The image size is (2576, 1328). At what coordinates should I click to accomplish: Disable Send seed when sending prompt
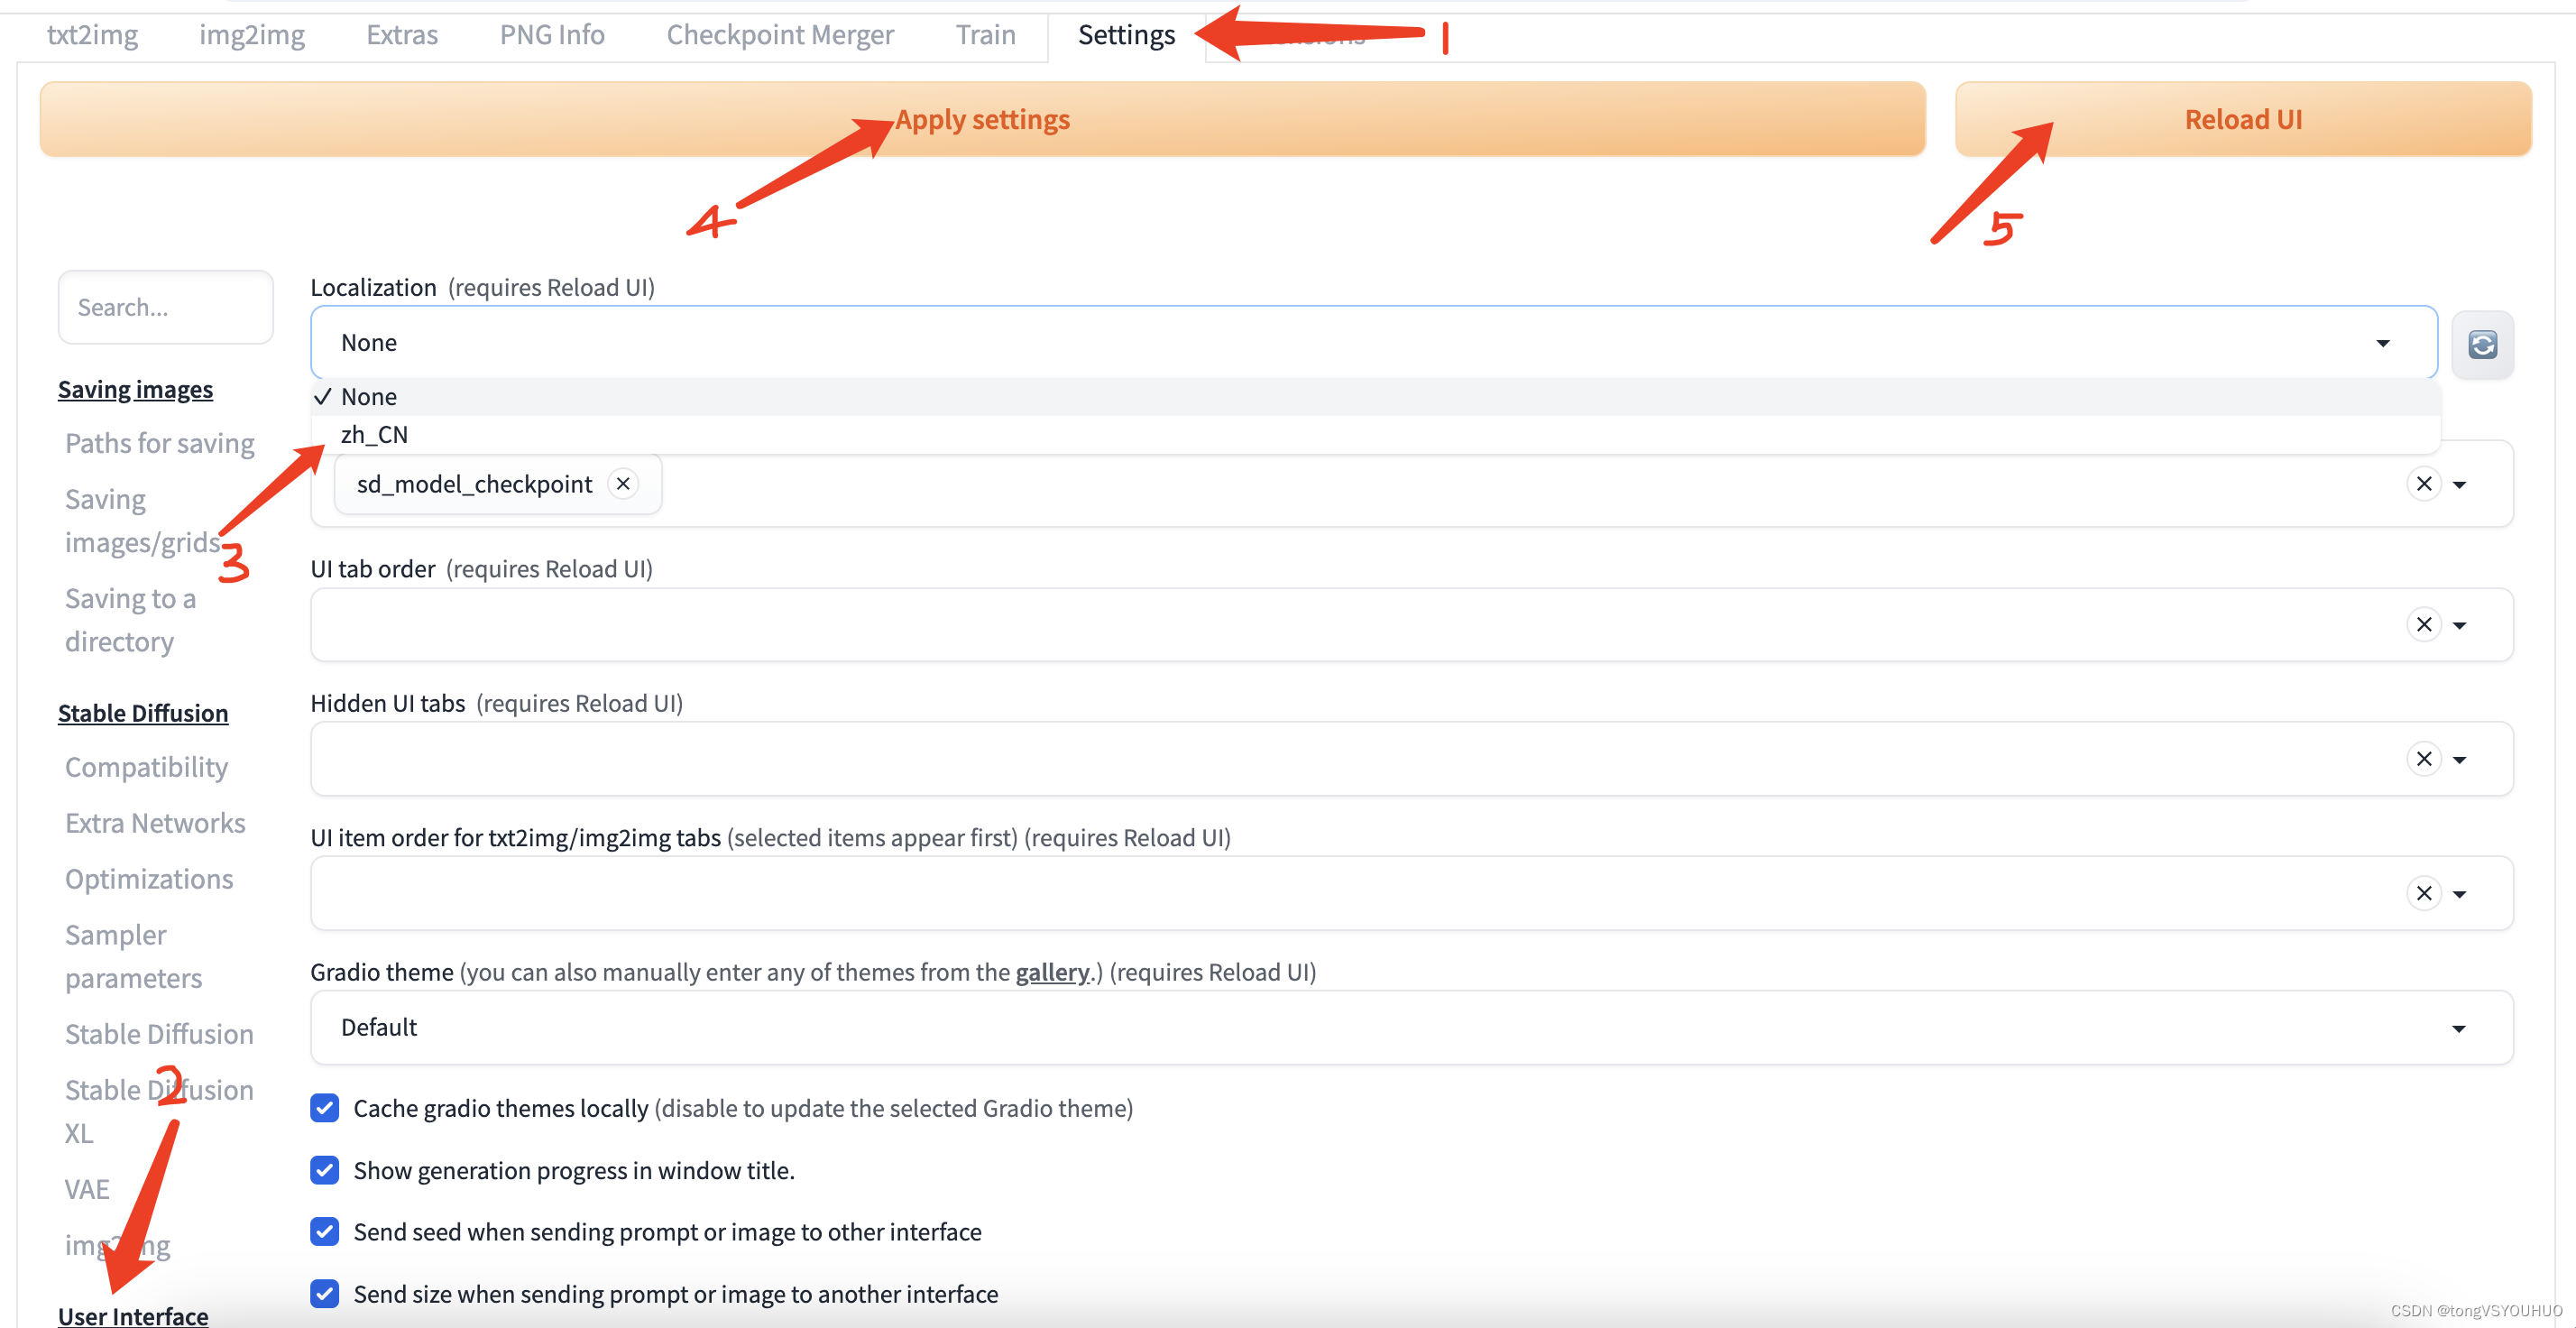325,1232
